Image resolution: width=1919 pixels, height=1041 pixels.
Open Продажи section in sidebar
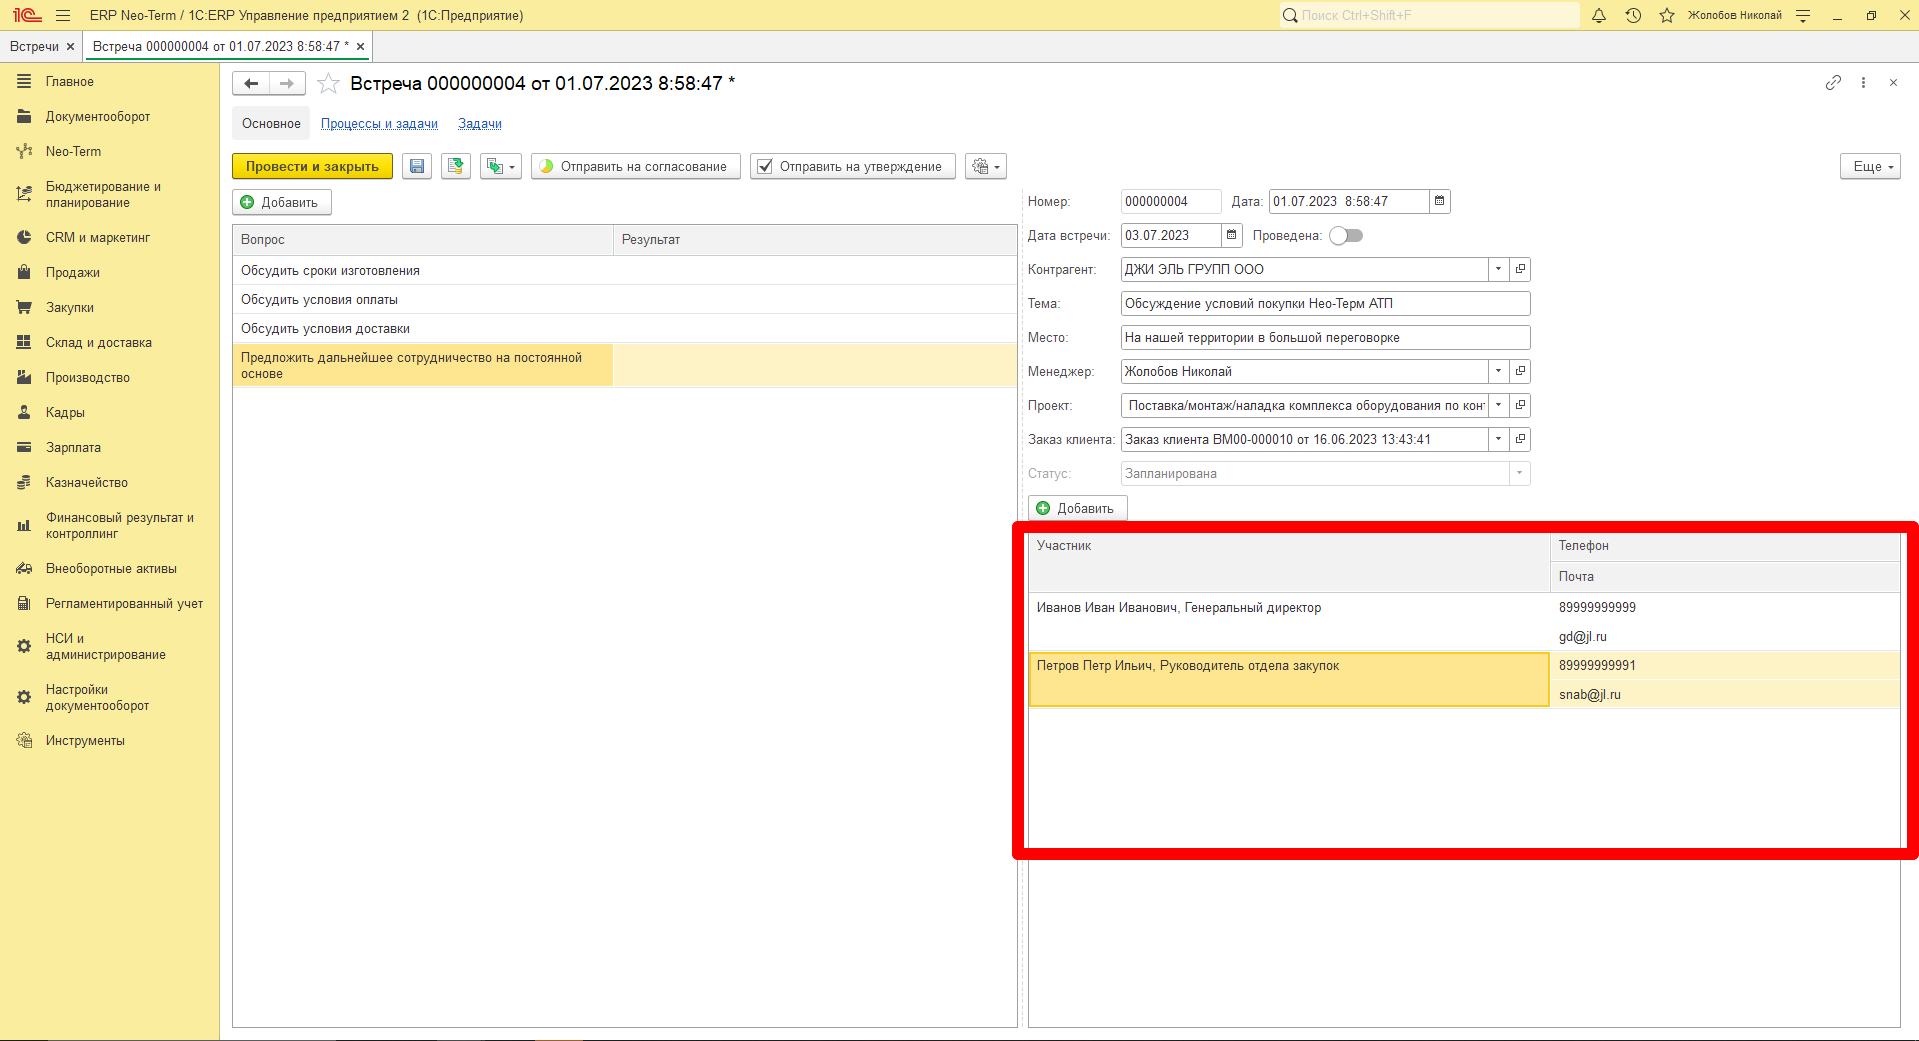click(x=72, y=272)
